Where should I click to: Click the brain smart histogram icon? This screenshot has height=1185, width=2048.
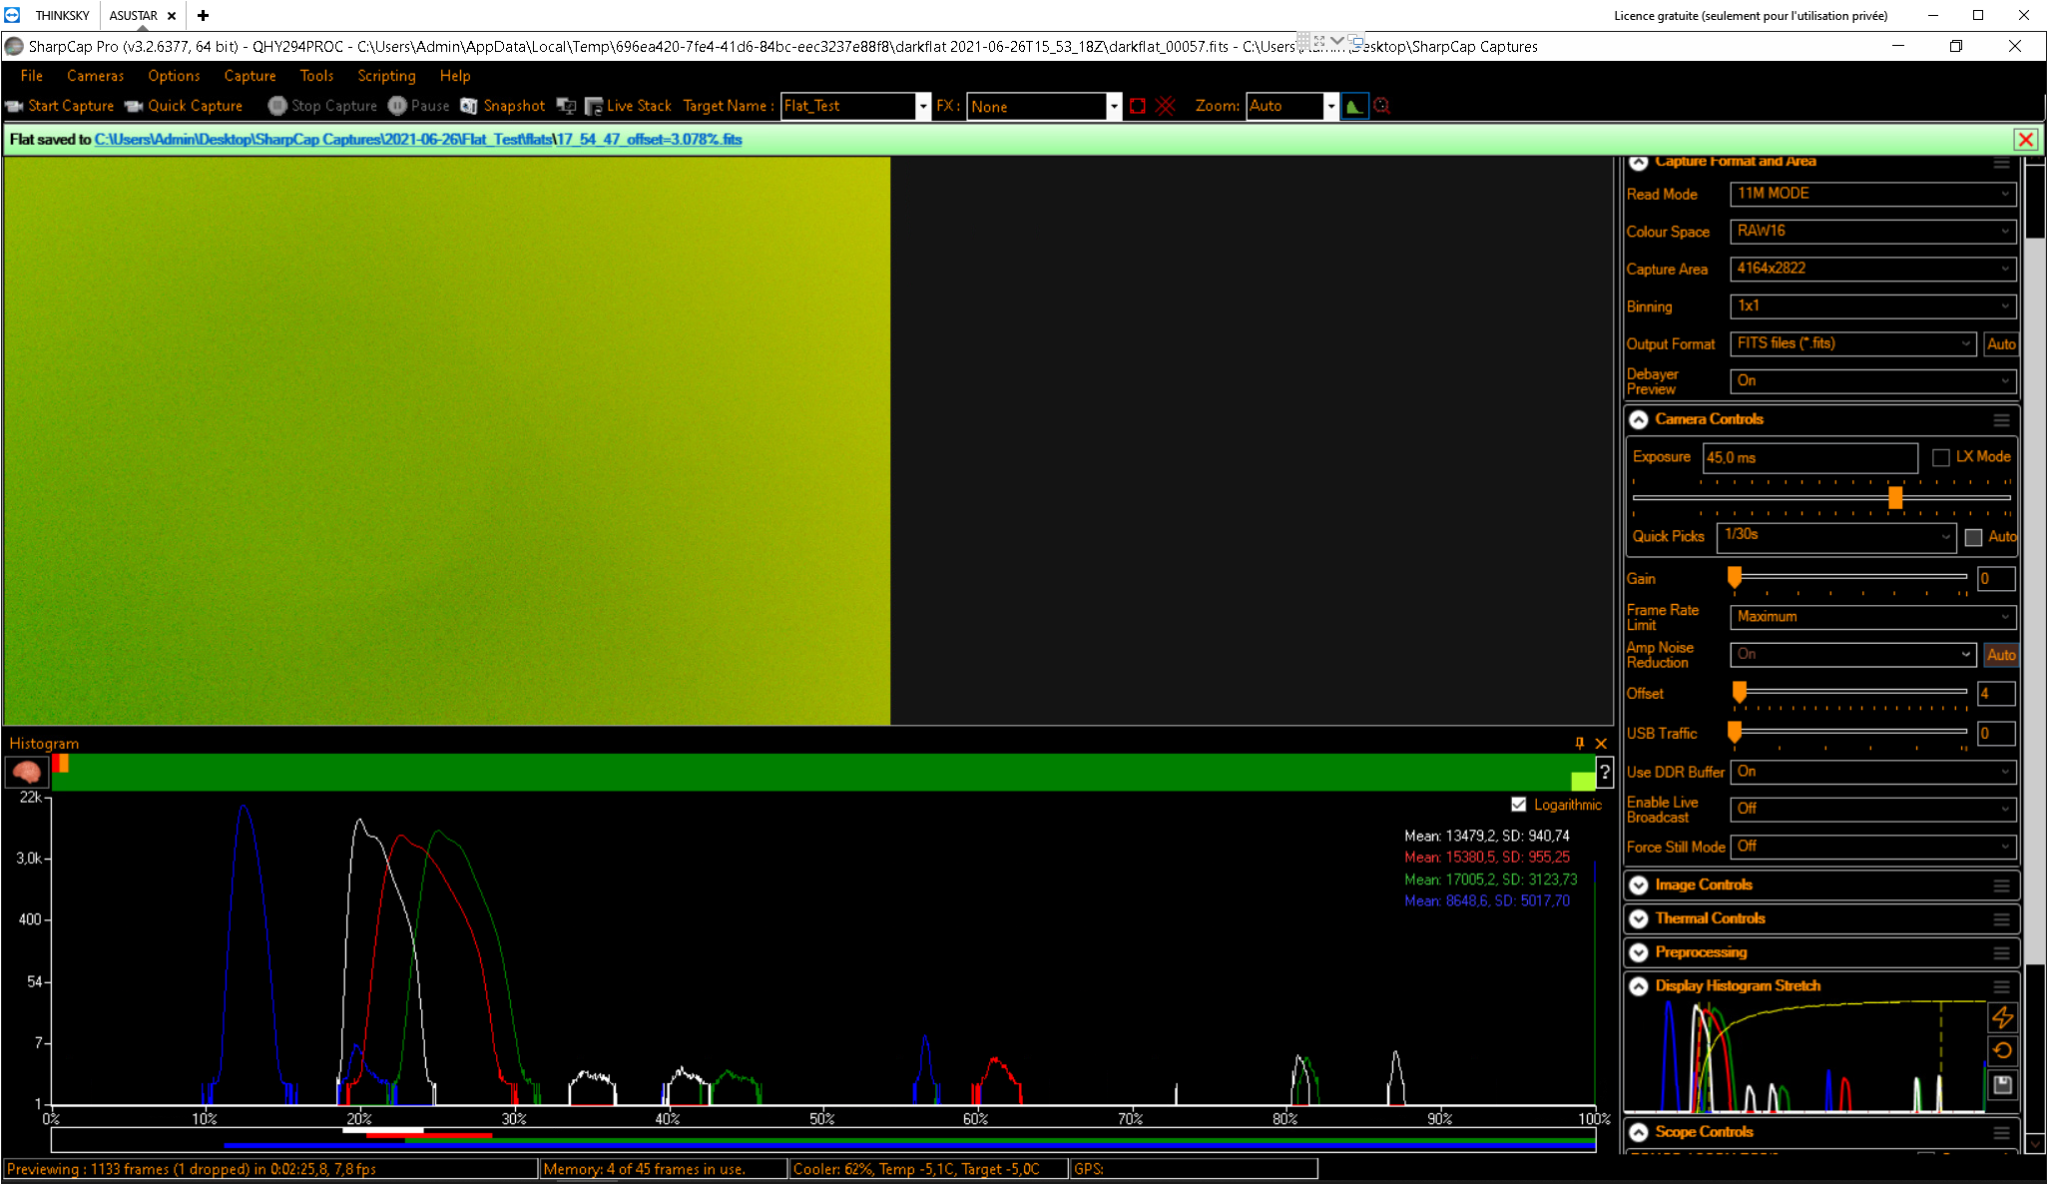point(27,772)
